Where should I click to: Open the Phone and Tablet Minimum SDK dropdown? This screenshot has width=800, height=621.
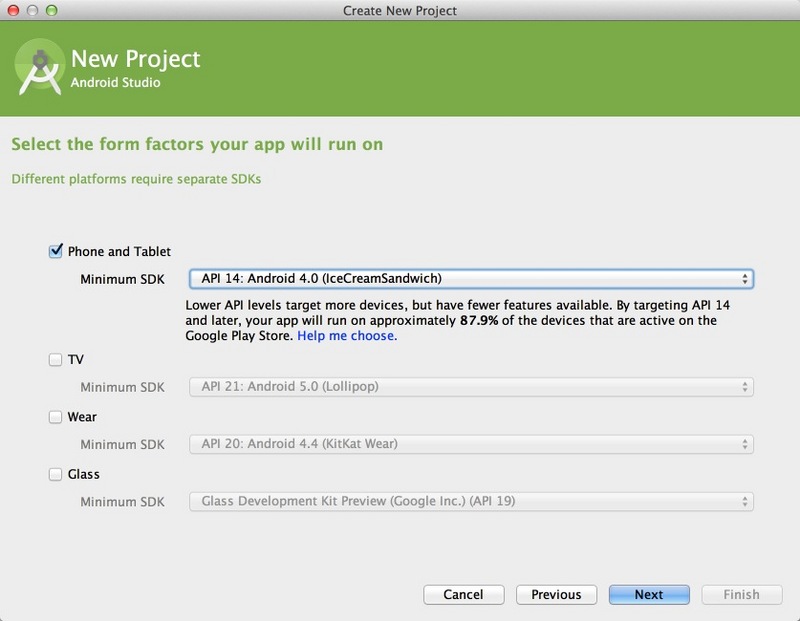(471, 279)
